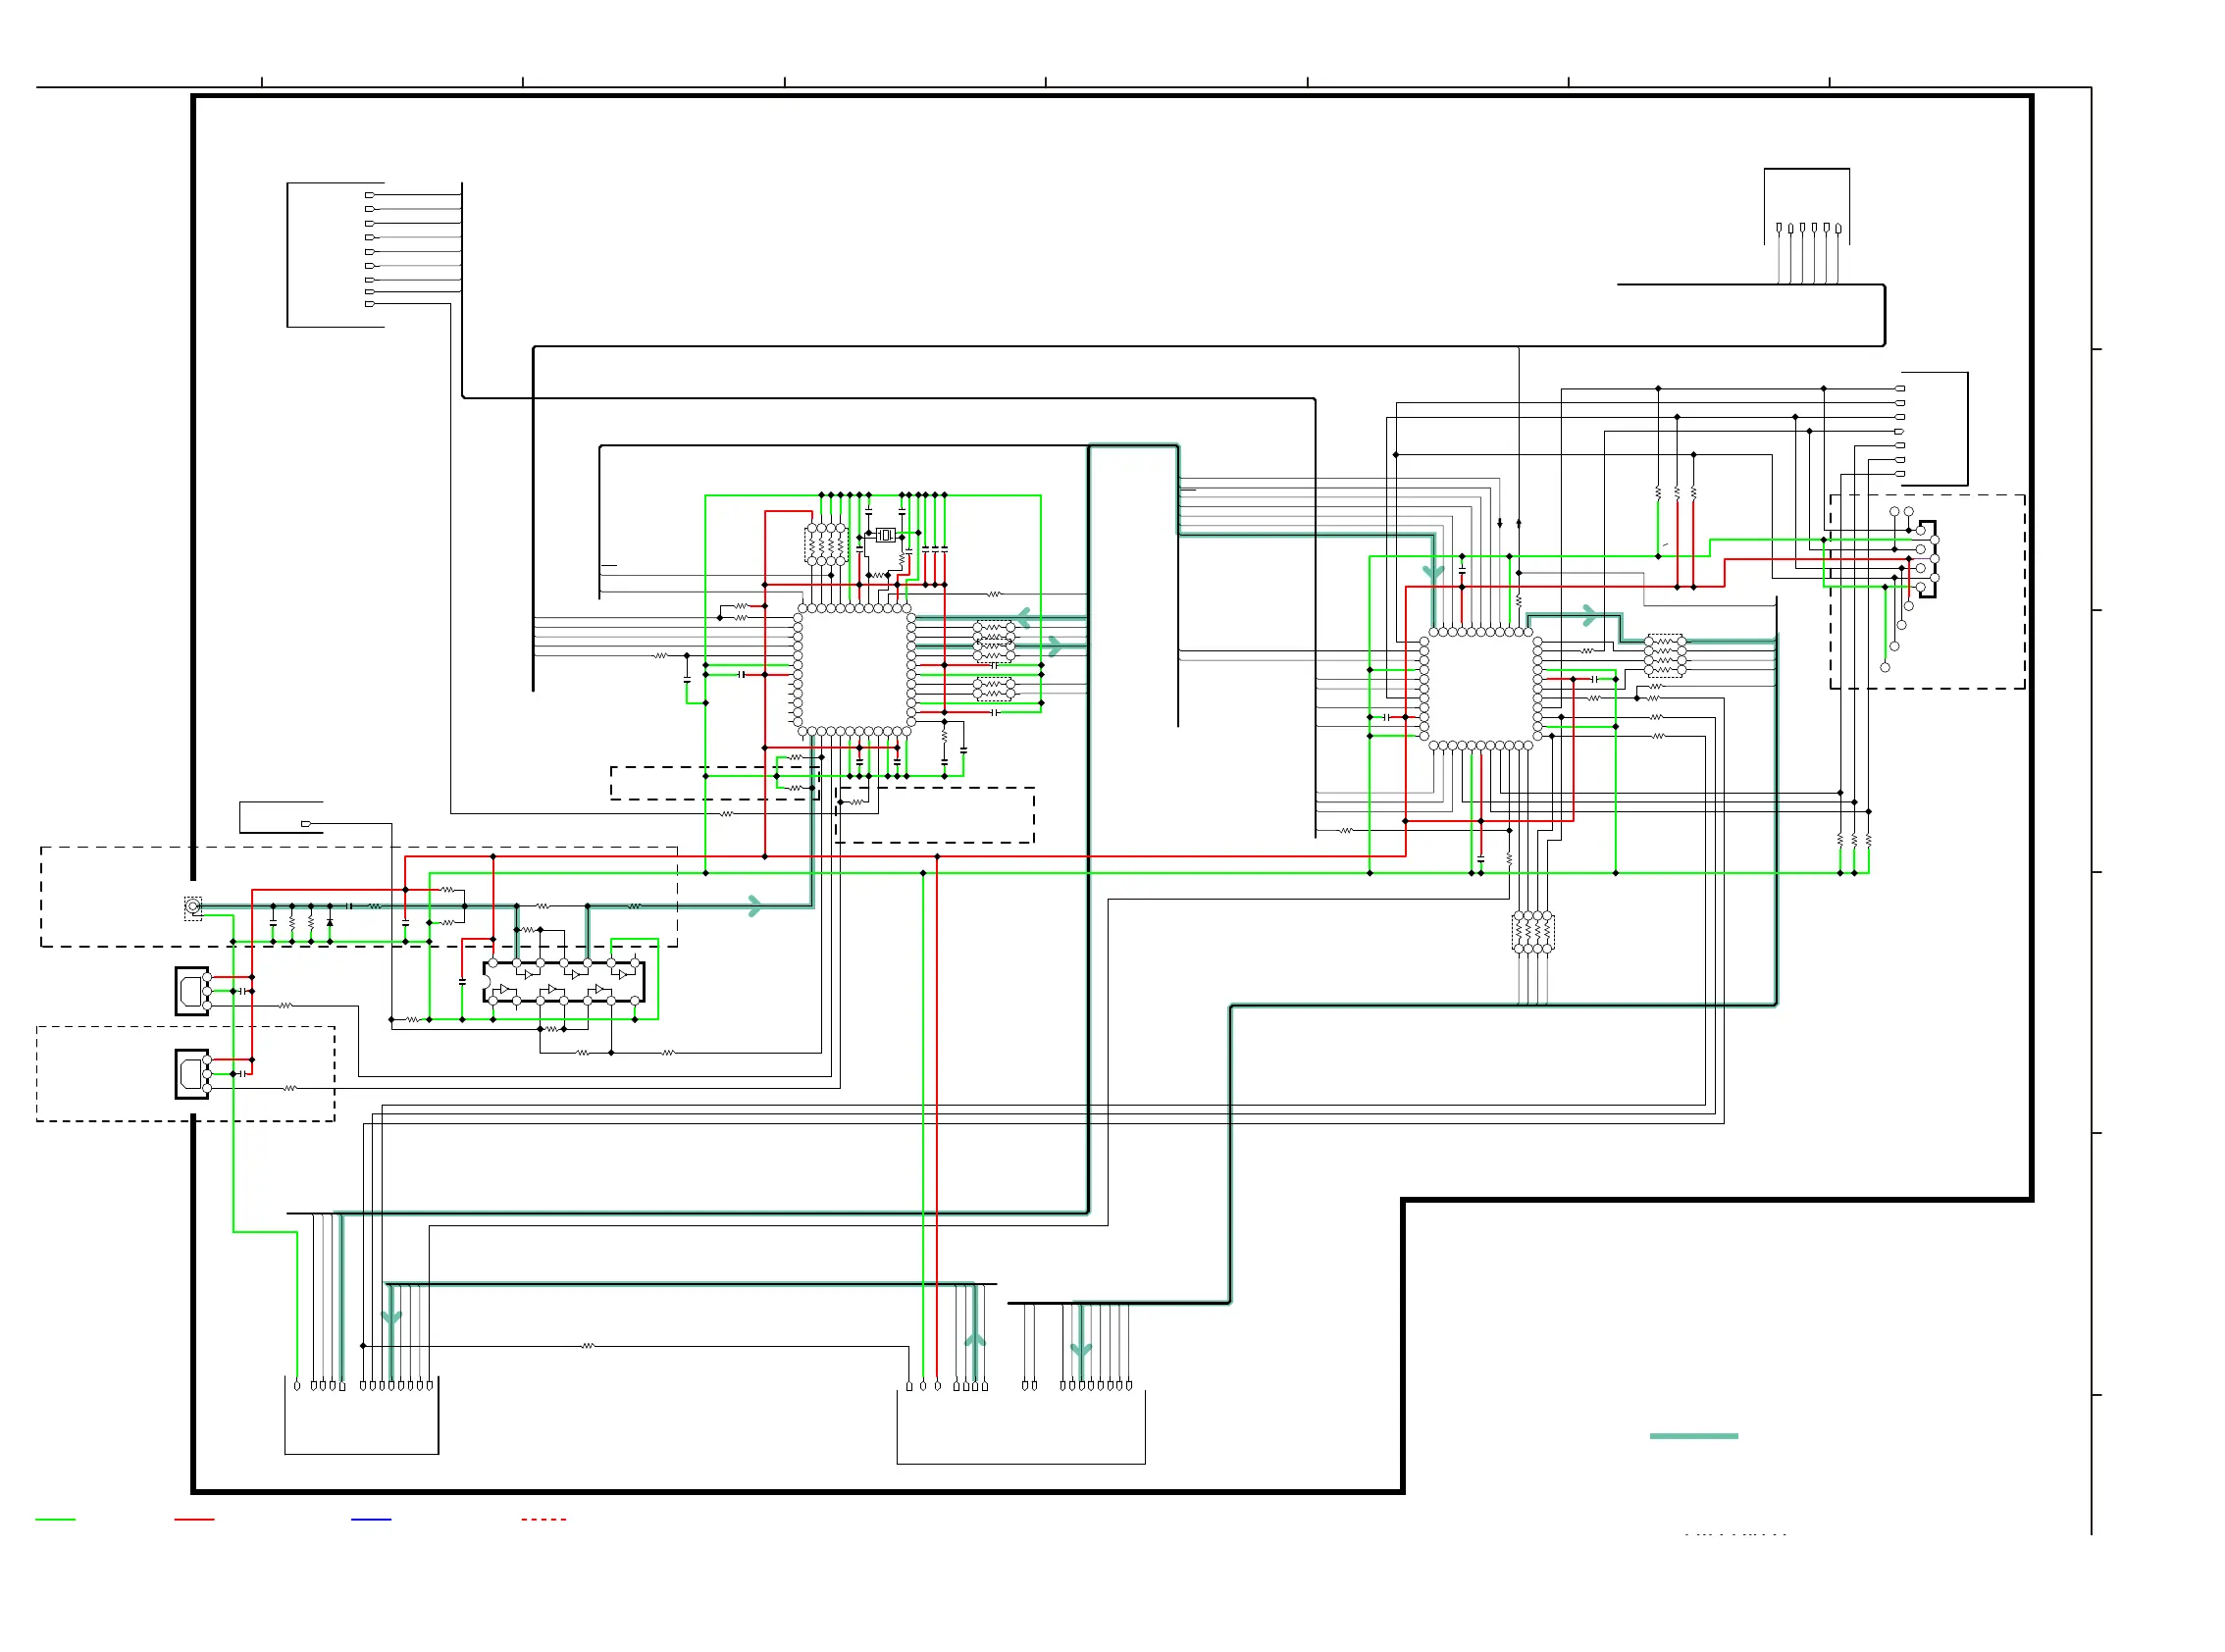Click the resistor array above the left IC
This screenshot has width=2225, height=1652.
(826, 545)
